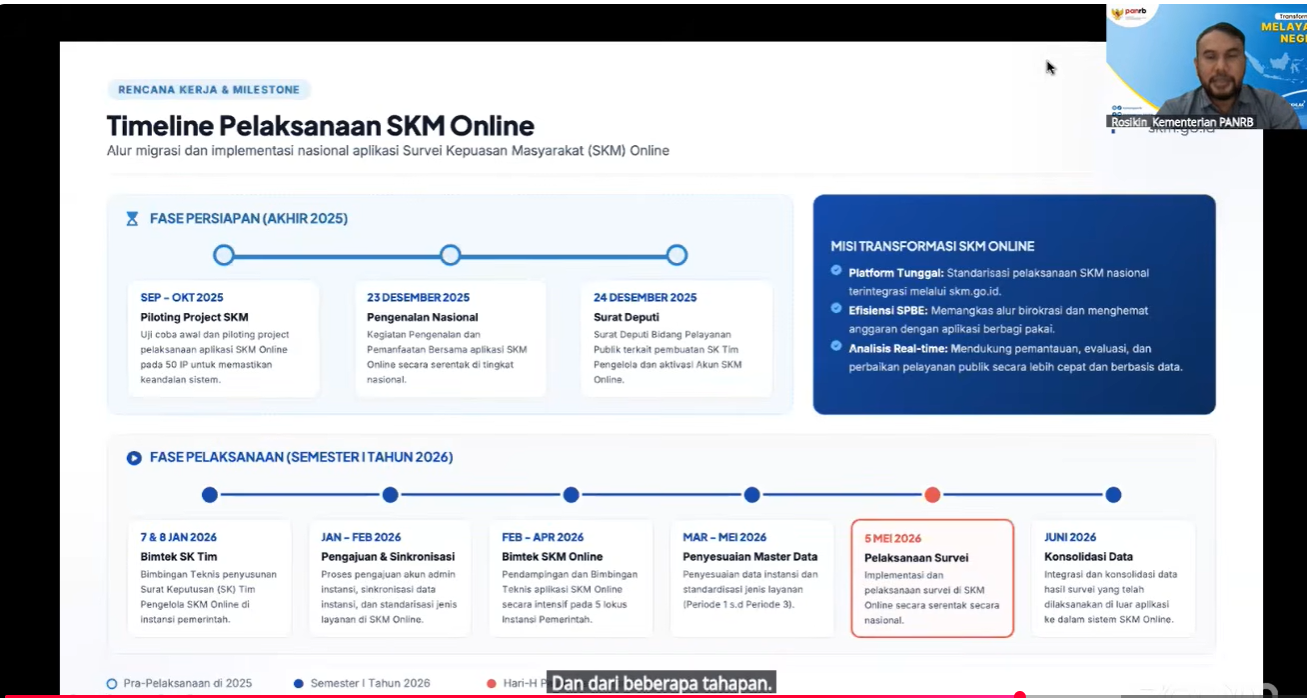Viewport: 1307px width, 698px height.
Task: Open the Pengenalan Nasional card
Action: [450, 339]
